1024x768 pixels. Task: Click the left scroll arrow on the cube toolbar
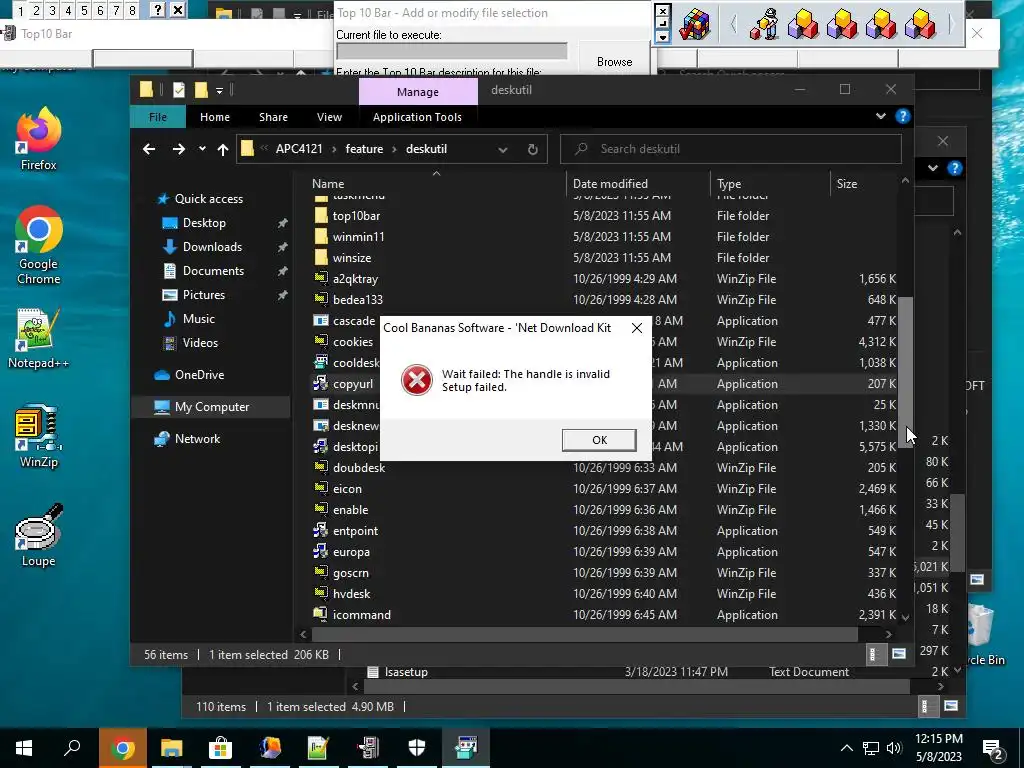[x=733, y=25]
